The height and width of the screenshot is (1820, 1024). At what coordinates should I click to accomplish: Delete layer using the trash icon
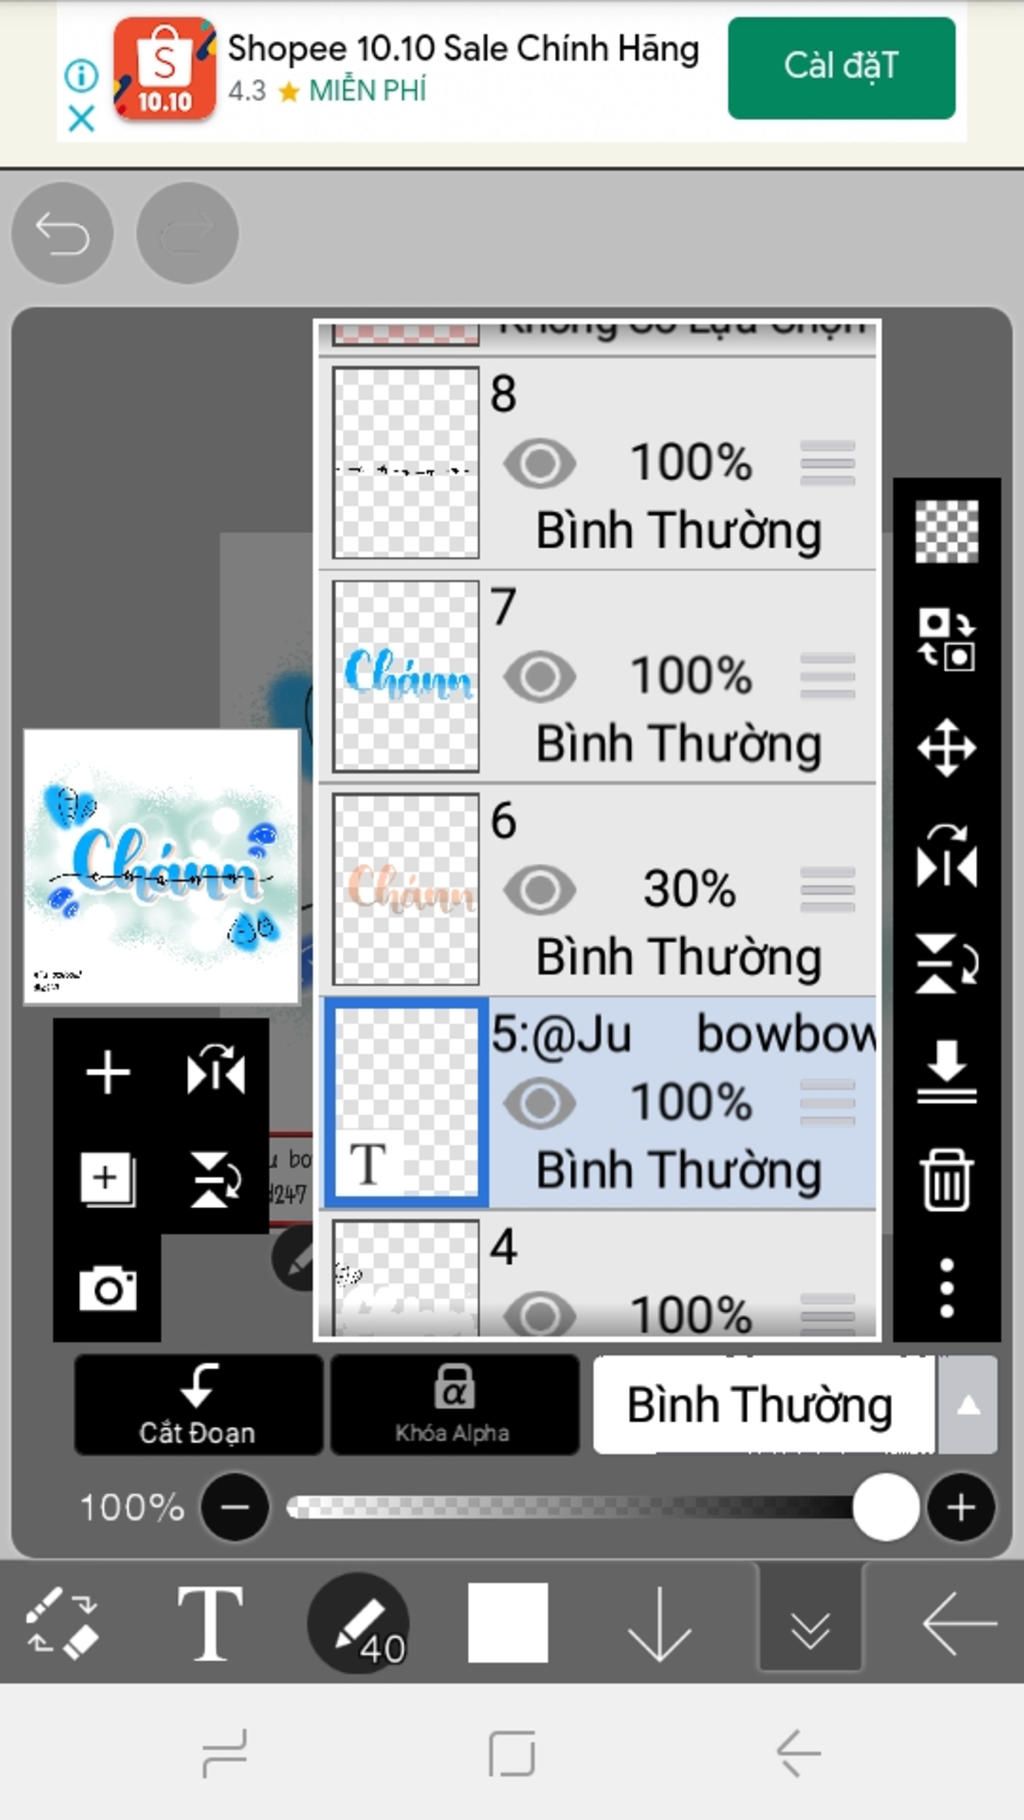[946, 1180]
